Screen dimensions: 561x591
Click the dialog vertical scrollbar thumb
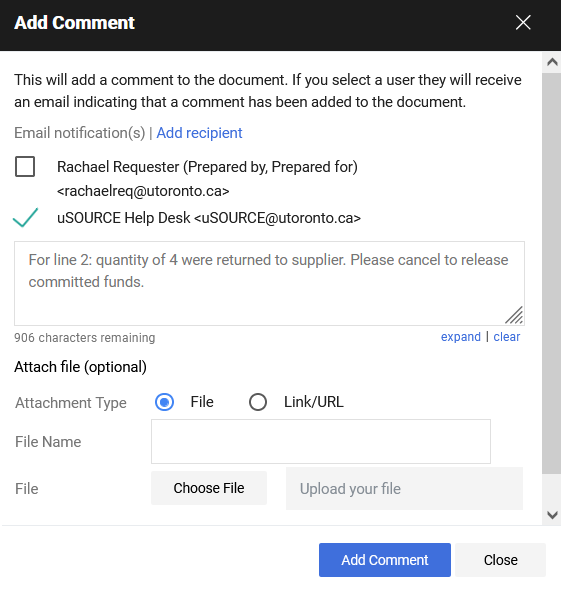pyautogui.click(x=552, y=273)
